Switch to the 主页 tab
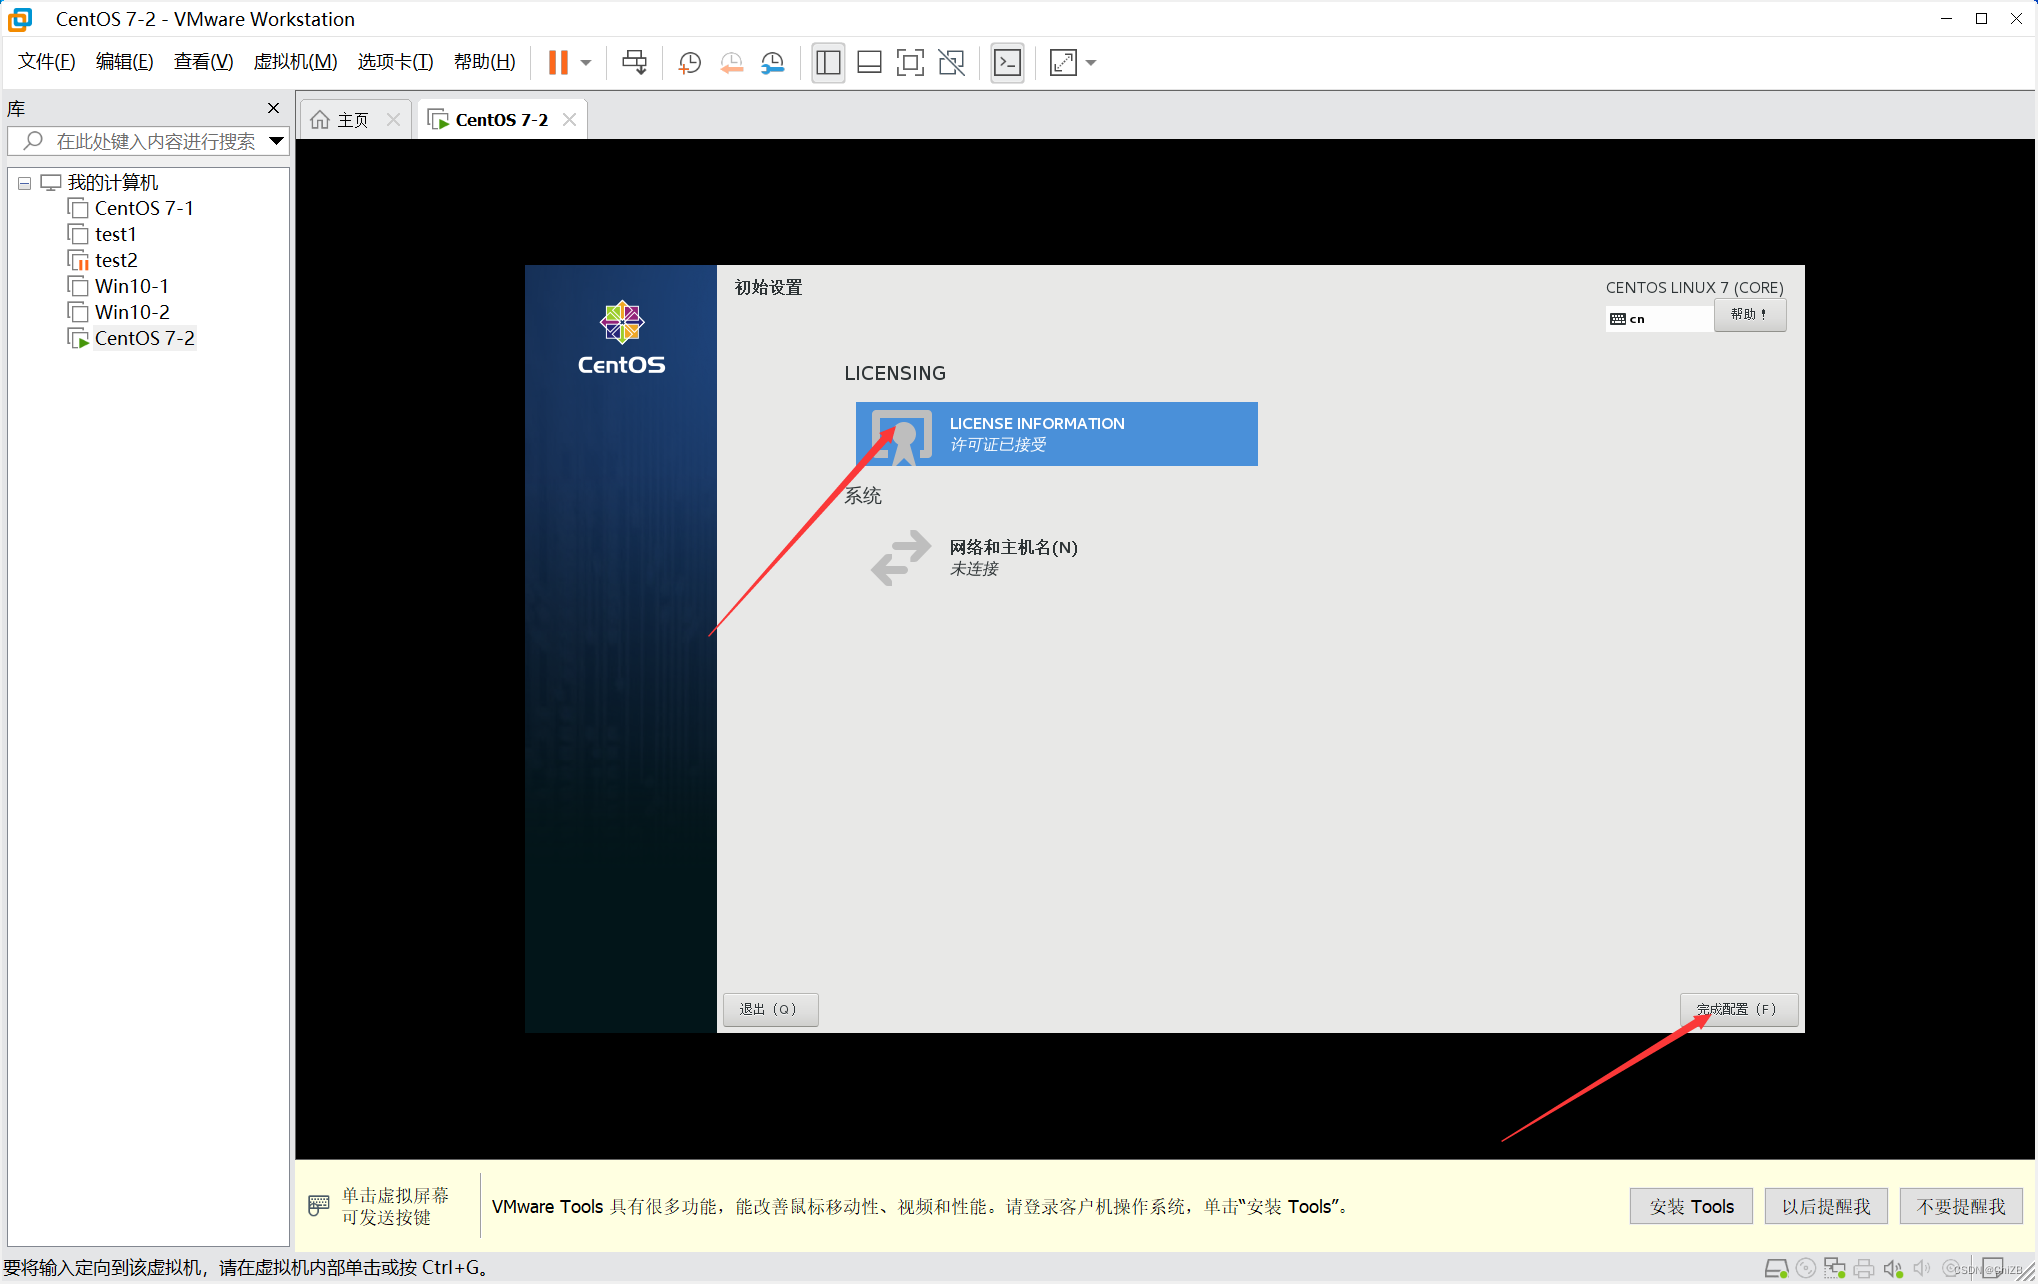Image resolution: width=2038 pixels, height=1284 pixels. point(352,120)
